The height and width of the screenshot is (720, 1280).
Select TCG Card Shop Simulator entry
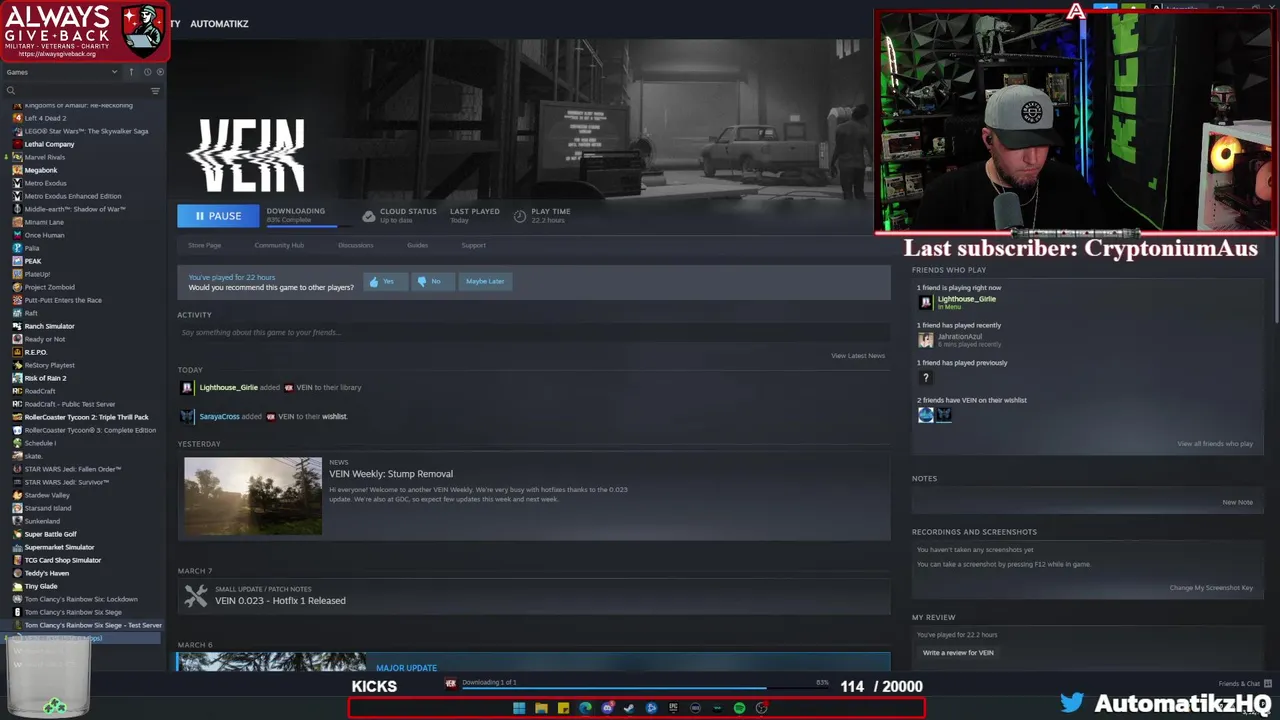pos(62,560)
